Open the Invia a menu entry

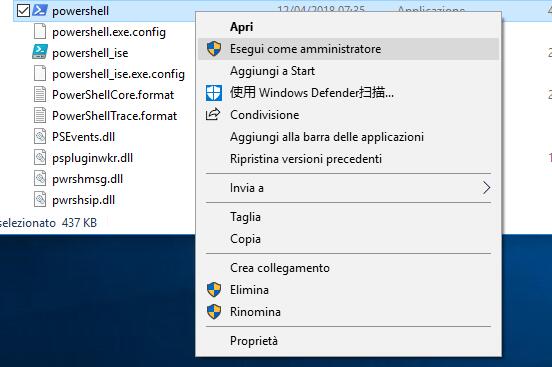(349, 188)
